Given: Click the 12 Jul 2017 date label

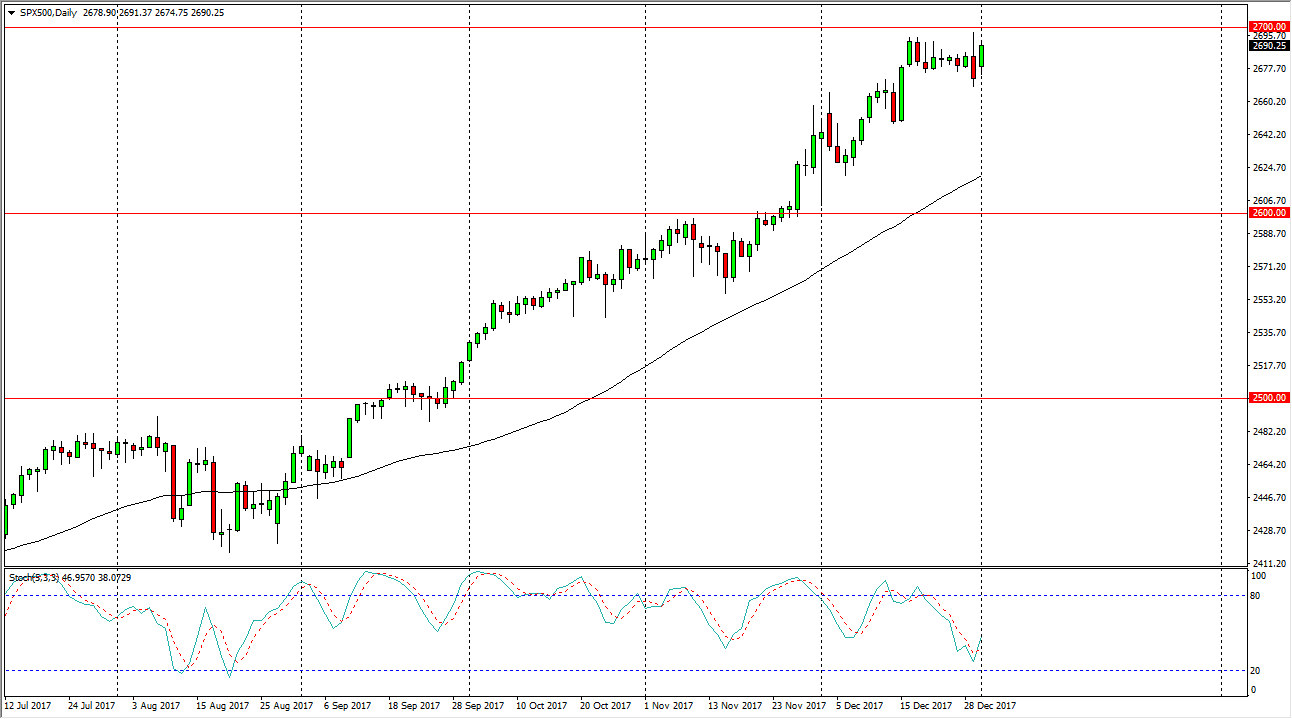Looking at the screenshot, I should 30,706.
